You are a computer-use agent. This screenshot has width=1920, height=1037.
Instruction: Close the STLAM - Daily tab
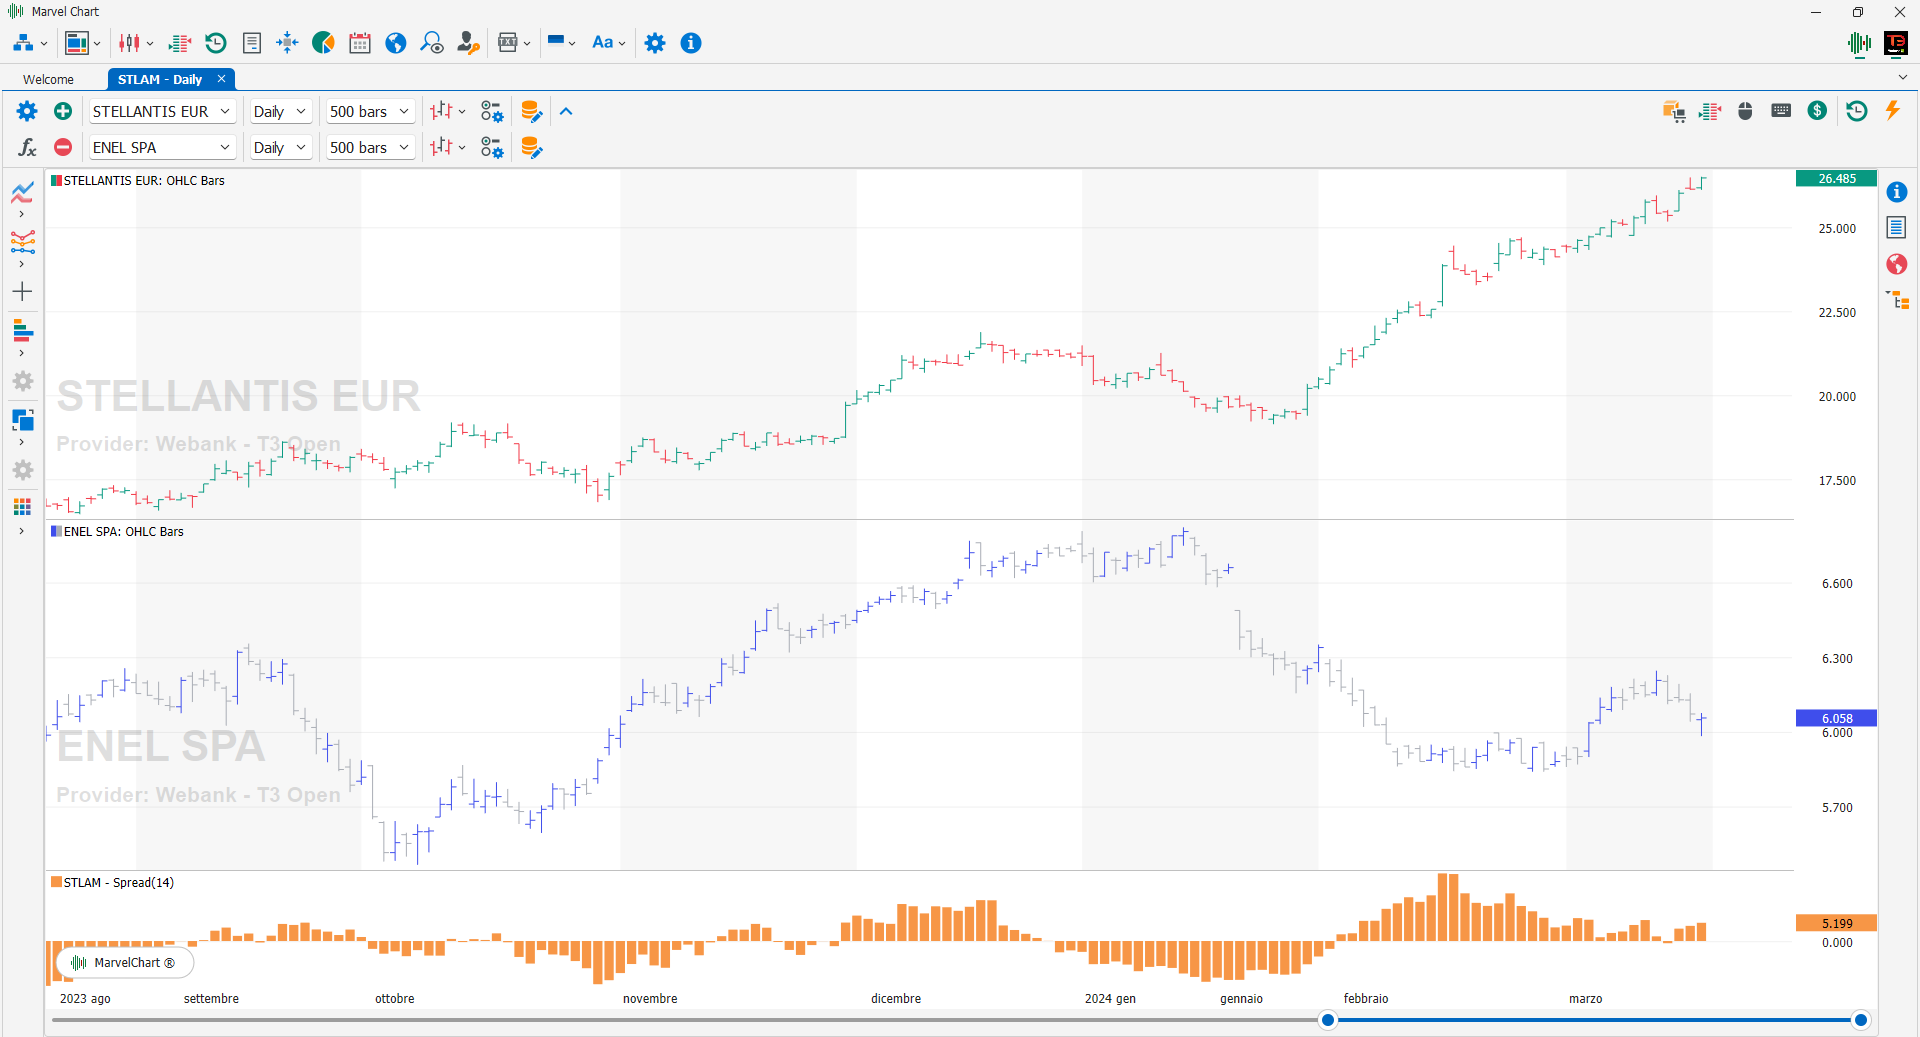[221, 79]
